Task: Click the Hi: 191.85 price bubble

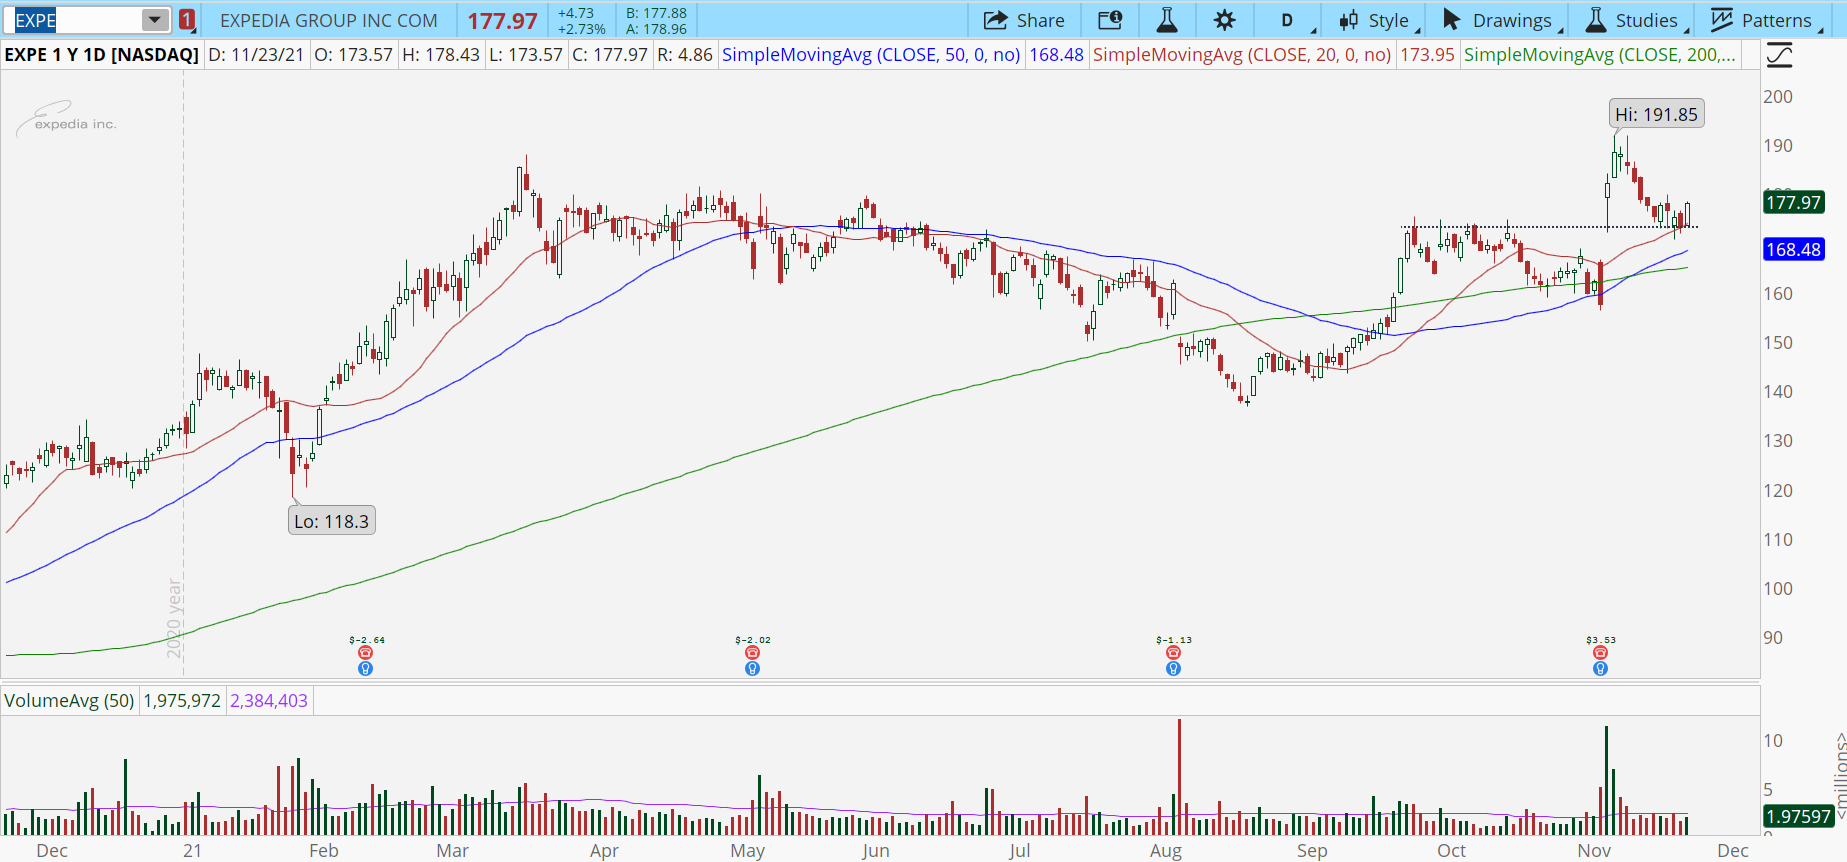Action: coord(1656,114)
